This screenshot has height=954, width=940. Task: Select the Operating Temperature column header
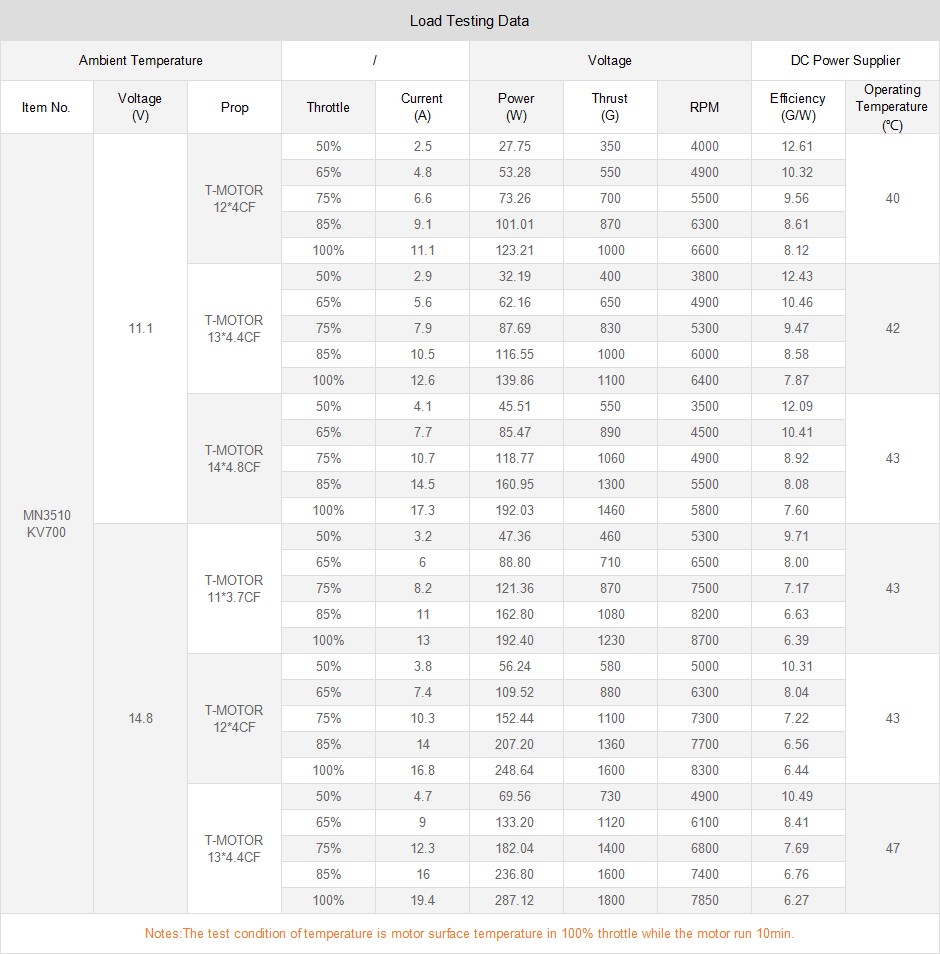point(892,107)
